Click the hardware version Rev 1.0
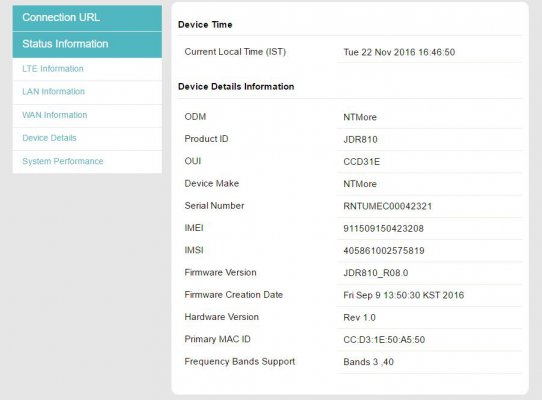The image size is (542, 400). click(x=359, y=317)
